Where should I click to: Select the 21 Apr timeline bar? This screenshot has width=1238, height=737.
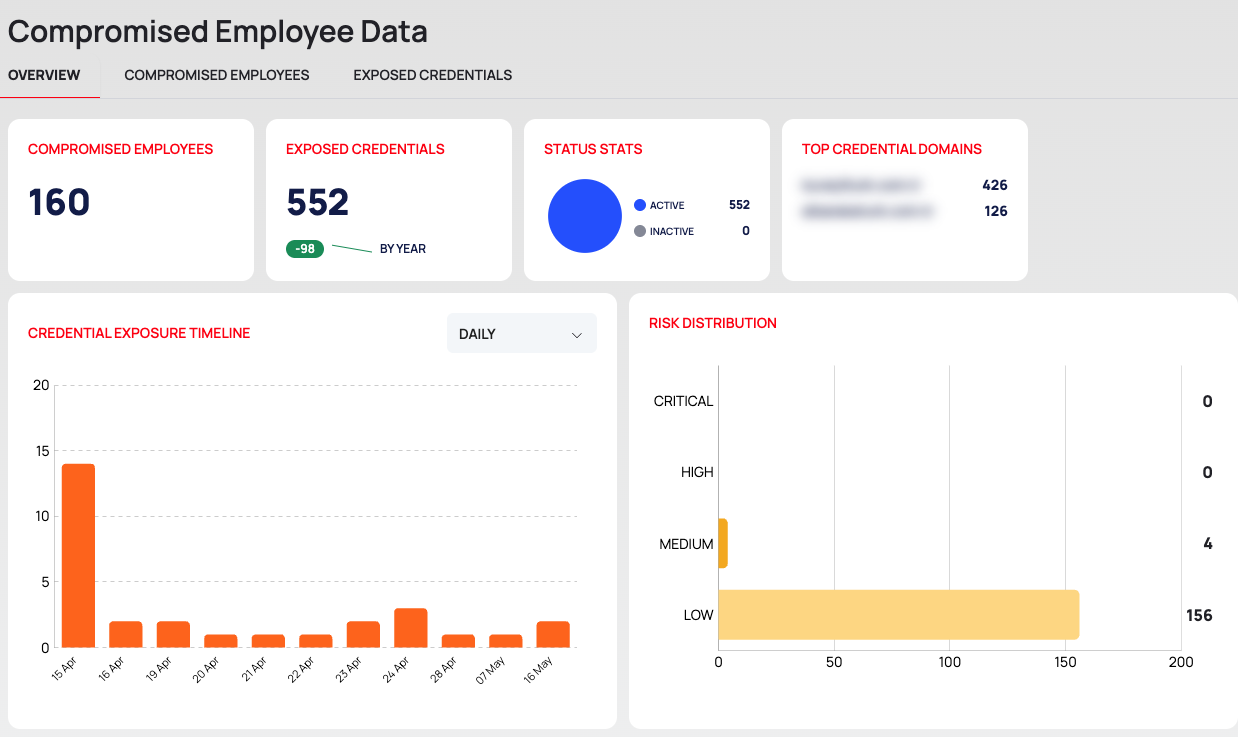coord(268,641)
